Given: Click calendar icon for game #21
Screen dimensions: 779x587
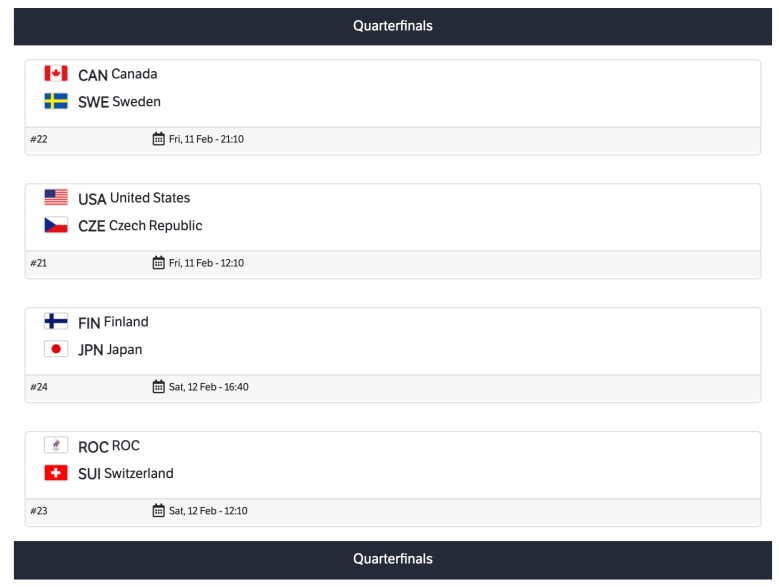Looking at the screenshot, I should pyautogui.click(x=158, y=263).
